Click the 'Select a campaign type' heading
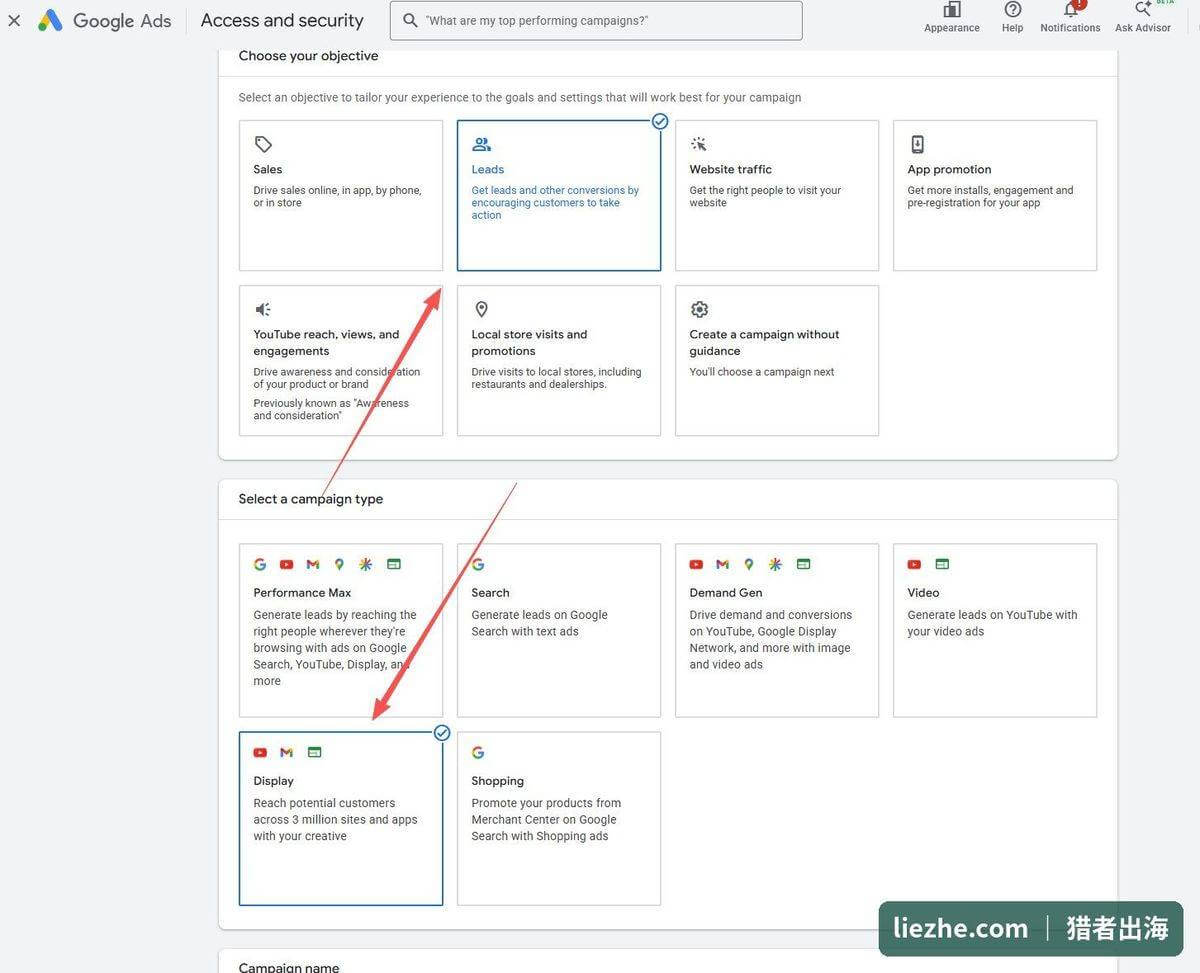The height and width of the screenshot is (973, 1200). [311, 499]
